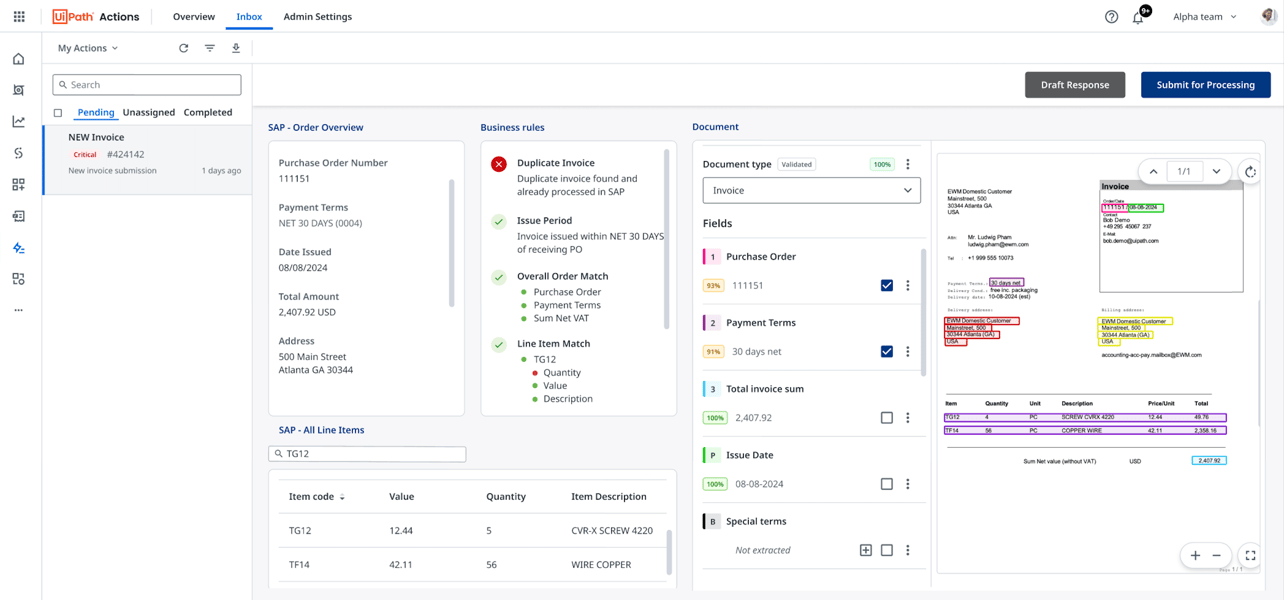1284x600 pixels.
Task: Select the Inbox tab
Action: [x=249, y=17]
